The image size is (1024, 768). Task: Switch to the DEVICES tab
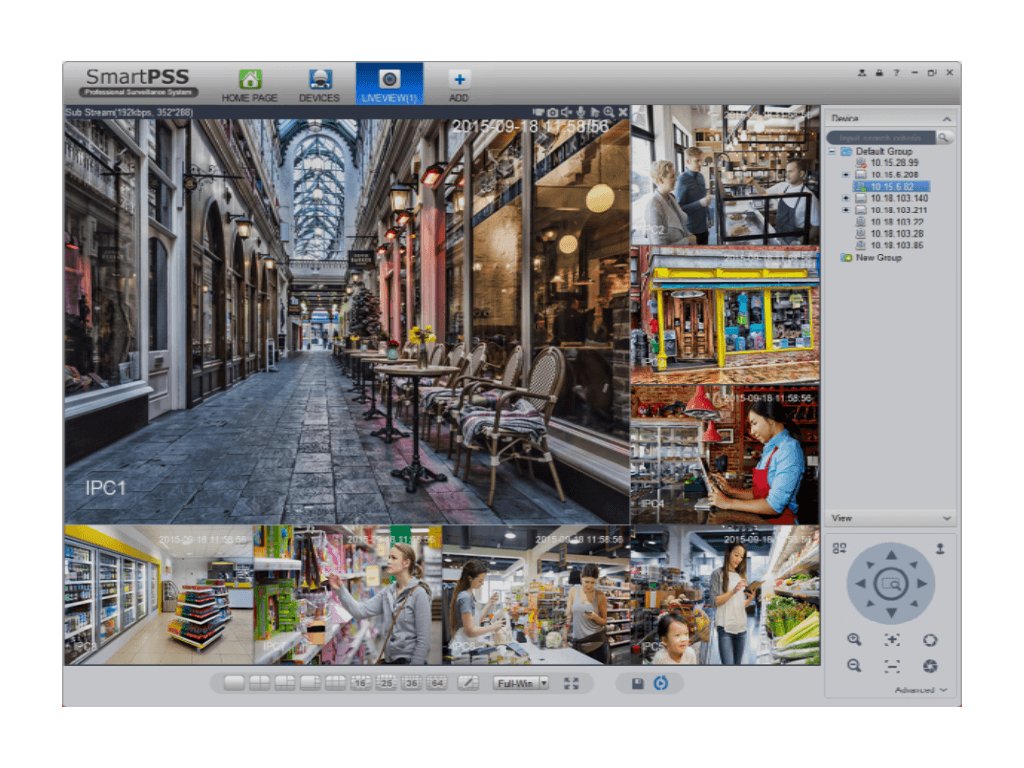click(319, 86)
